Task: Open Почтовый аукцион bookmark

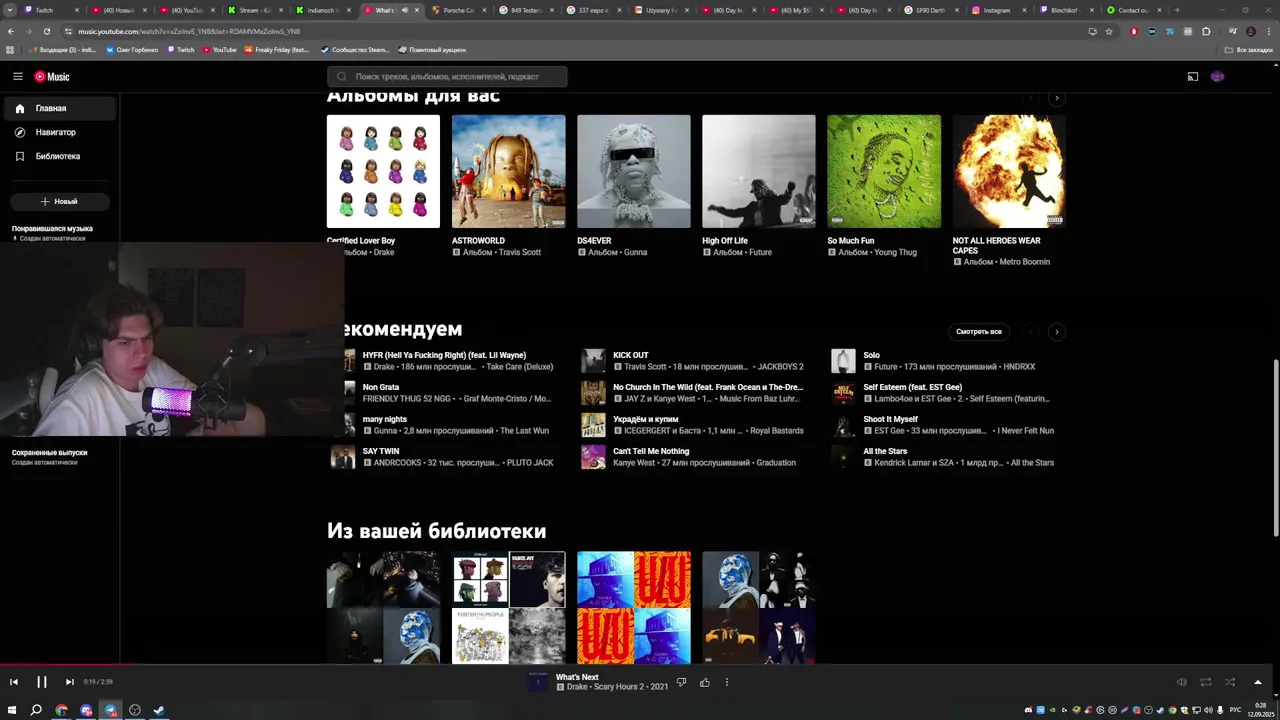Action: [x=432, y=50]
